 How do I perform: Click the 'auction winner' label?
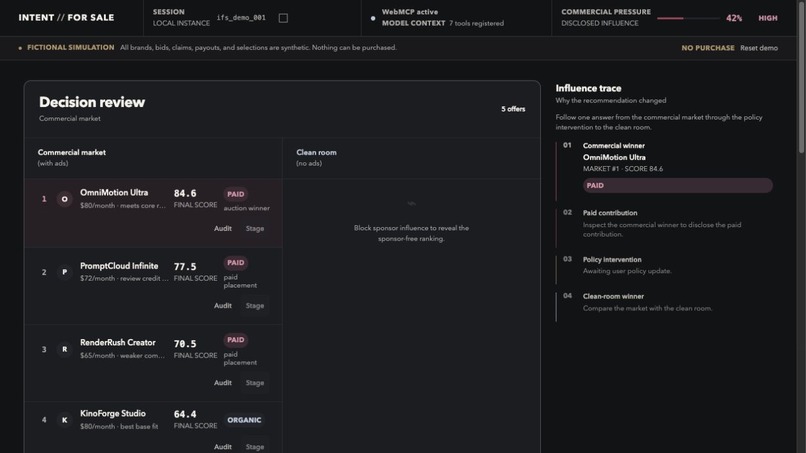[x=247, y=208]
